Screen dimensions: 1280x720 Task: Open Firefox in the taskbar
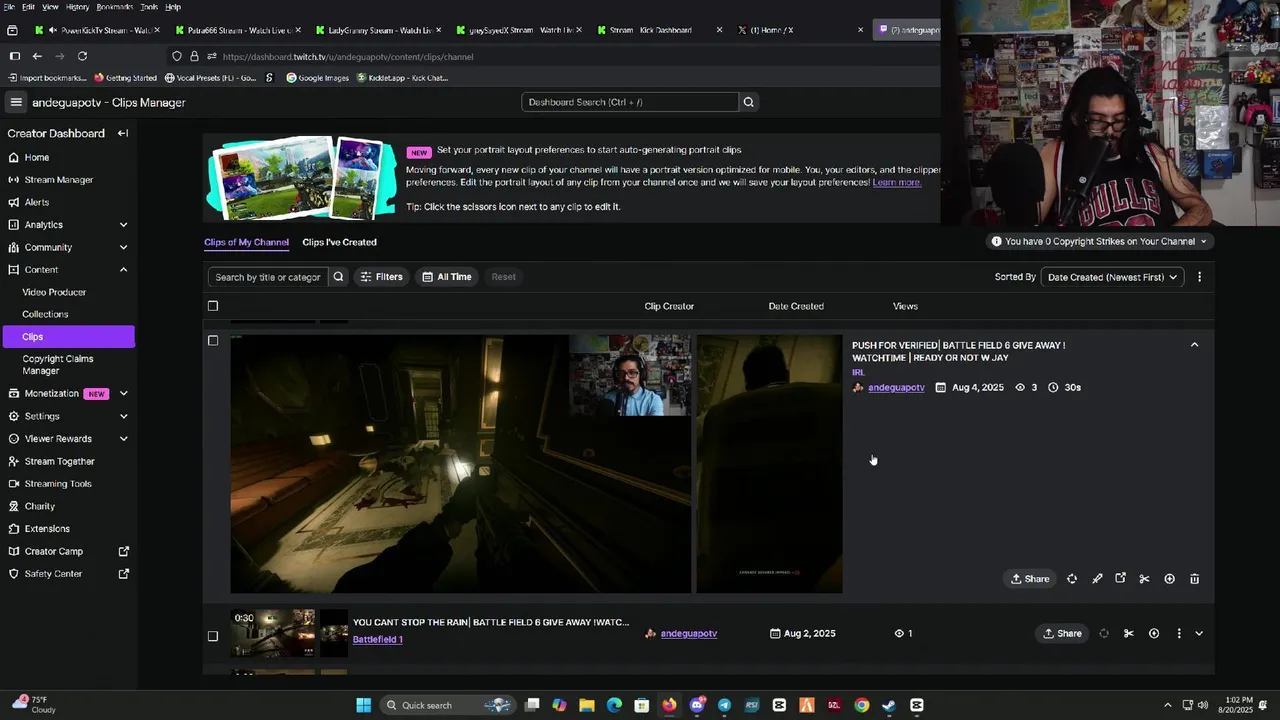click(x=669, y=705)
